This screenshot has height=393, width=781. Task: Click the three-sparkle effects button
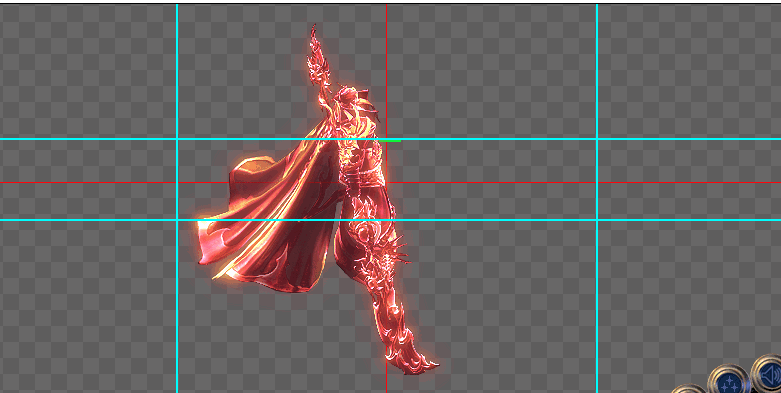[x=728, y=381]
